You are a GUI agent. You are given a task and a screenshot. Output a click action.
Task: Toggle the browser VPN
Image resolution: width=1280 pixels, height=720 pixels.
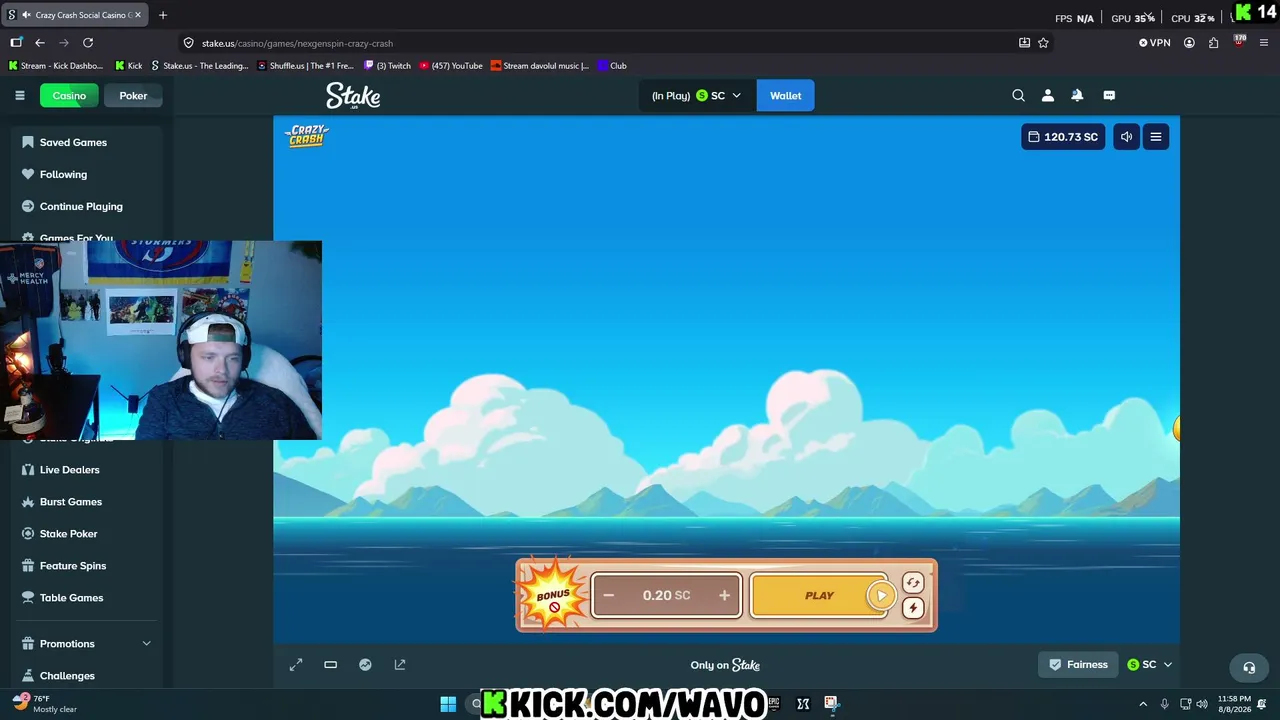pos(1154,43)
